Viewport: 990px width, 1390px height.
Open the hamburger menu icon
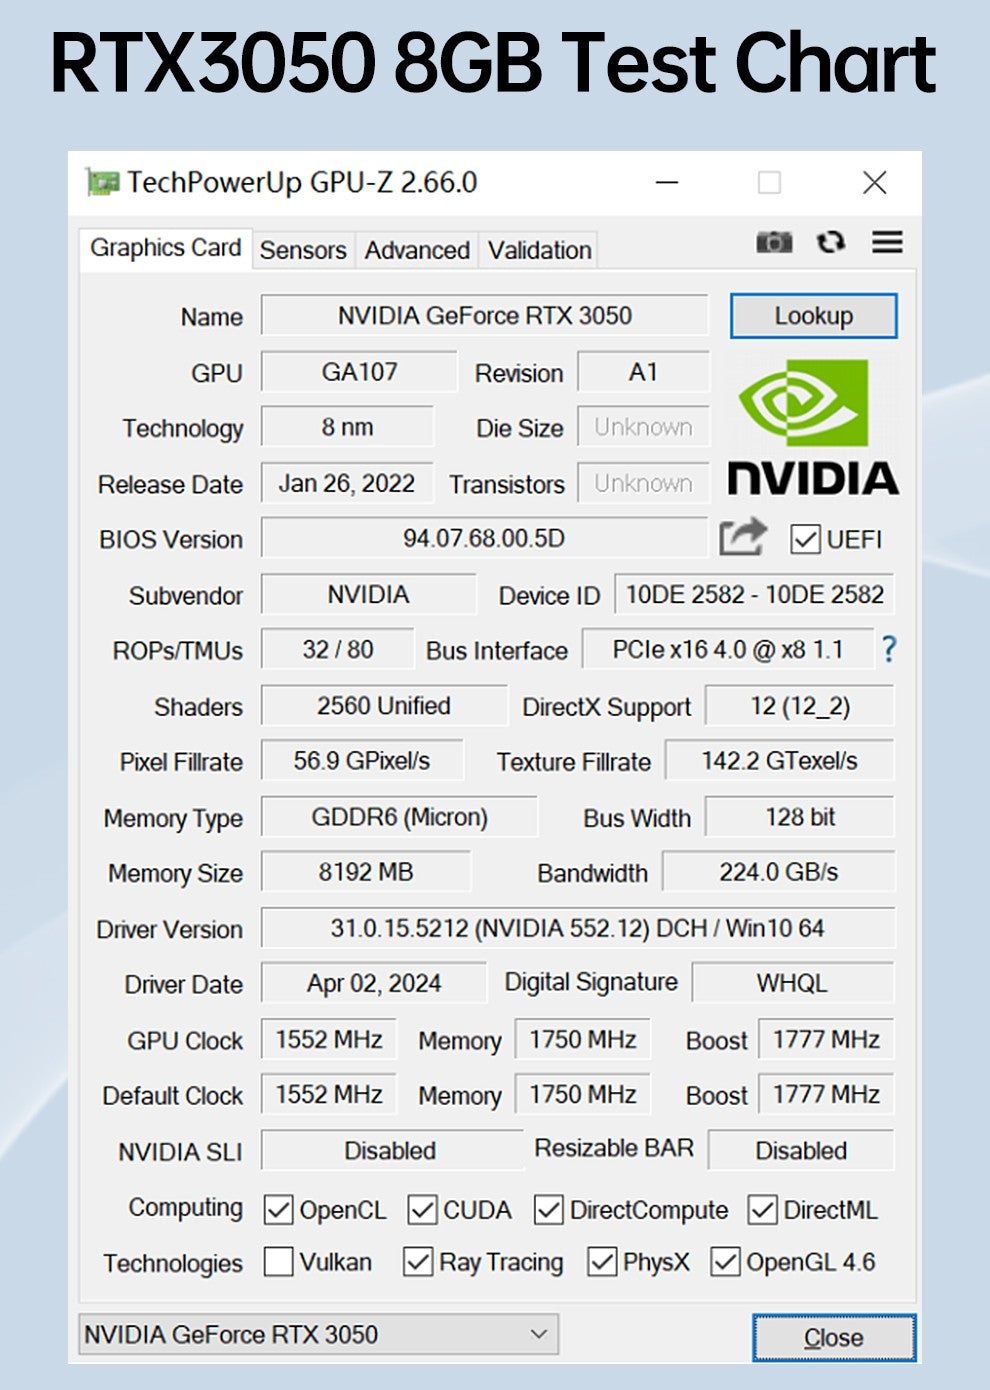887,242
